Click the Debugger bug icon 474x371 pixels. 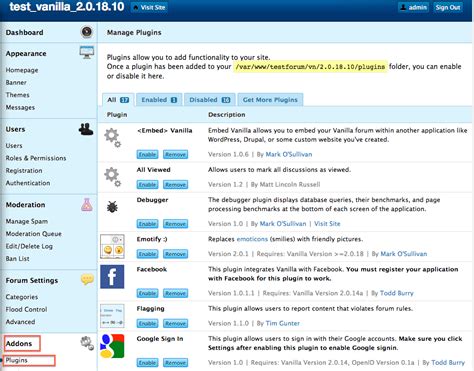click(112, 207)
